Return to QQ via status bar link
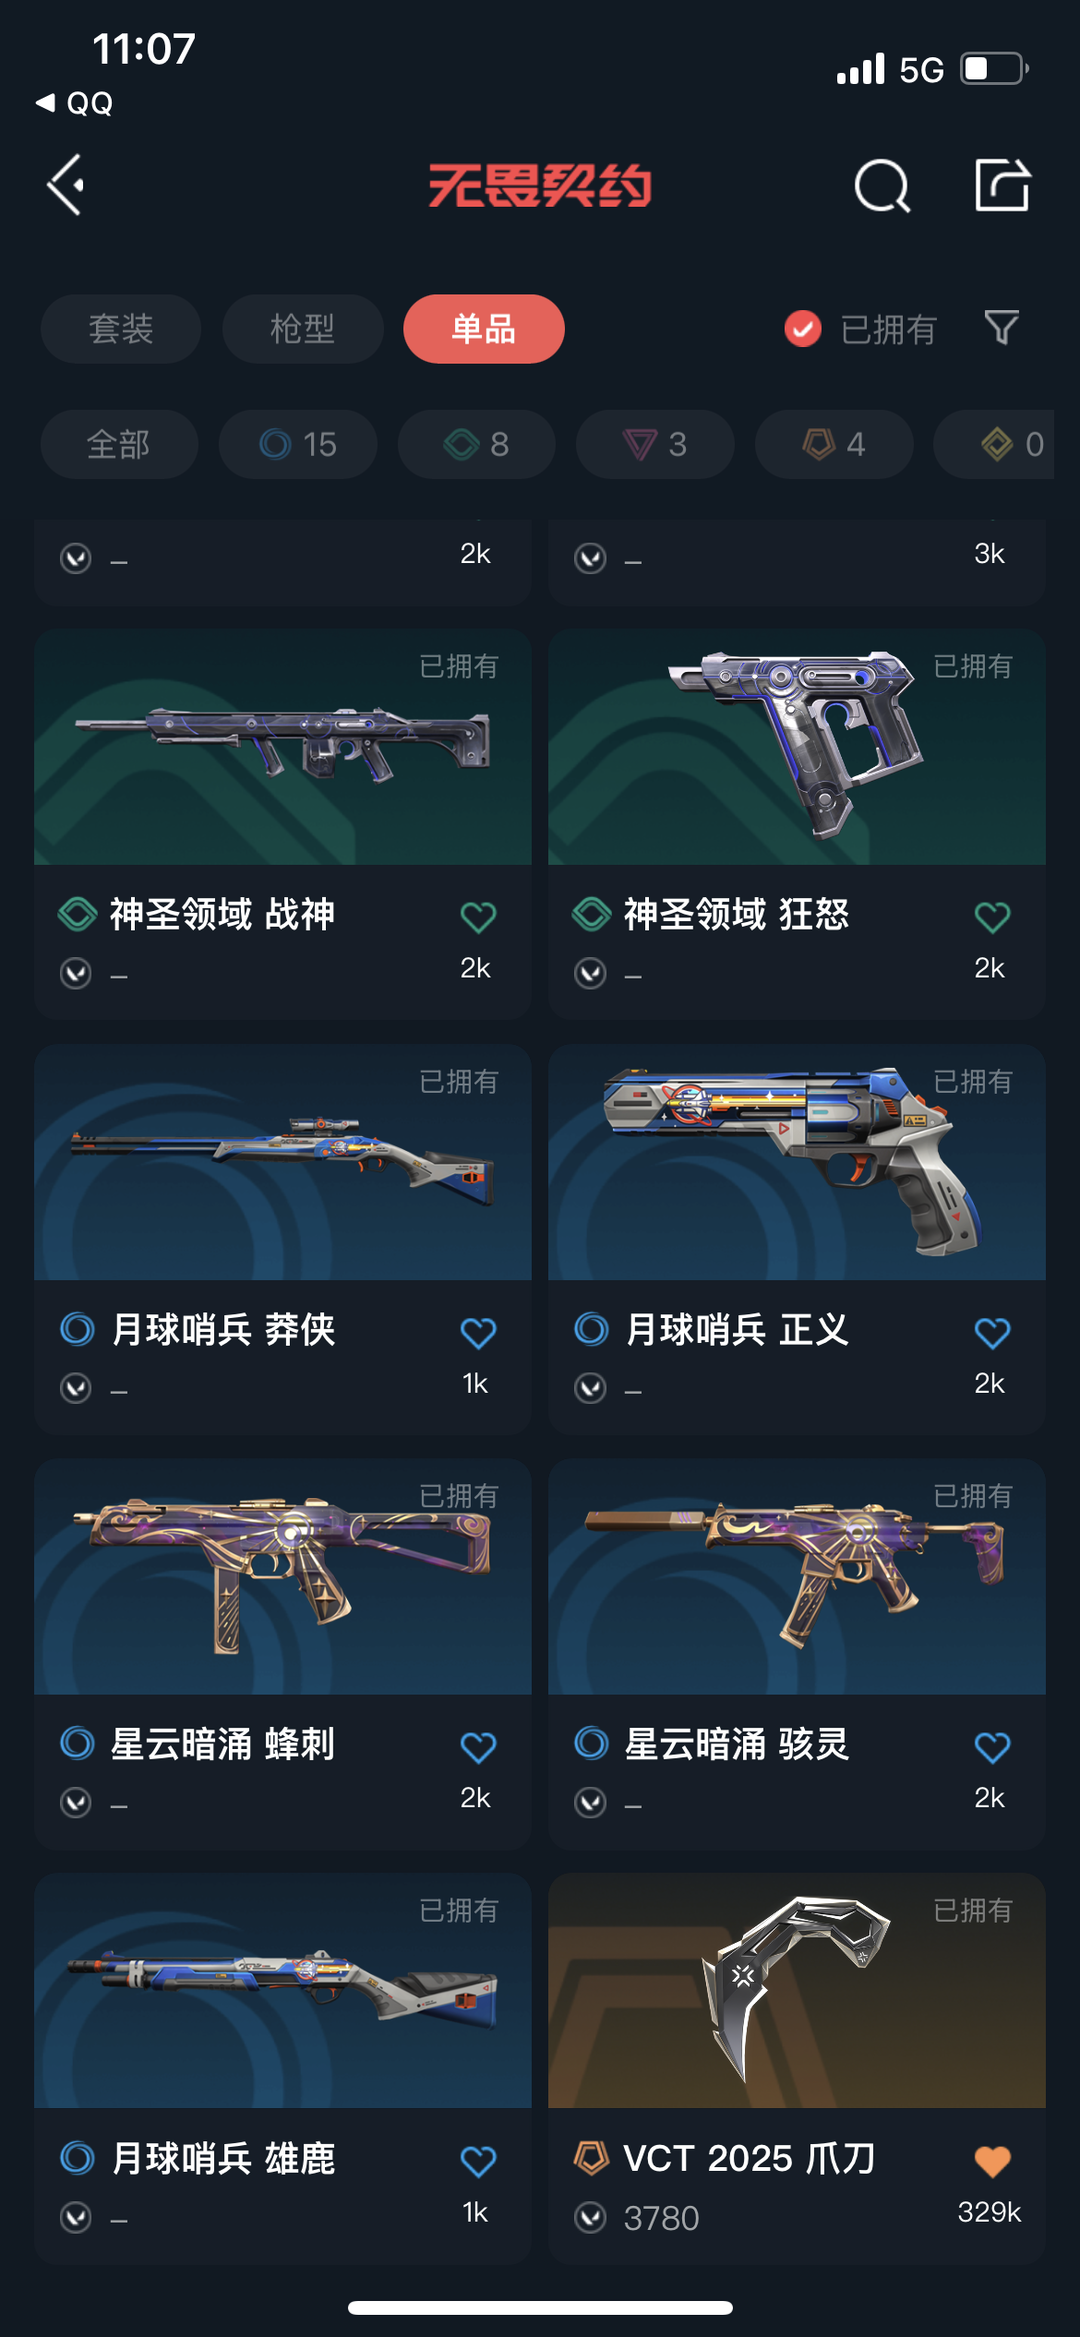Viewport: 1080px width, 2337px height. coord(75,103)
